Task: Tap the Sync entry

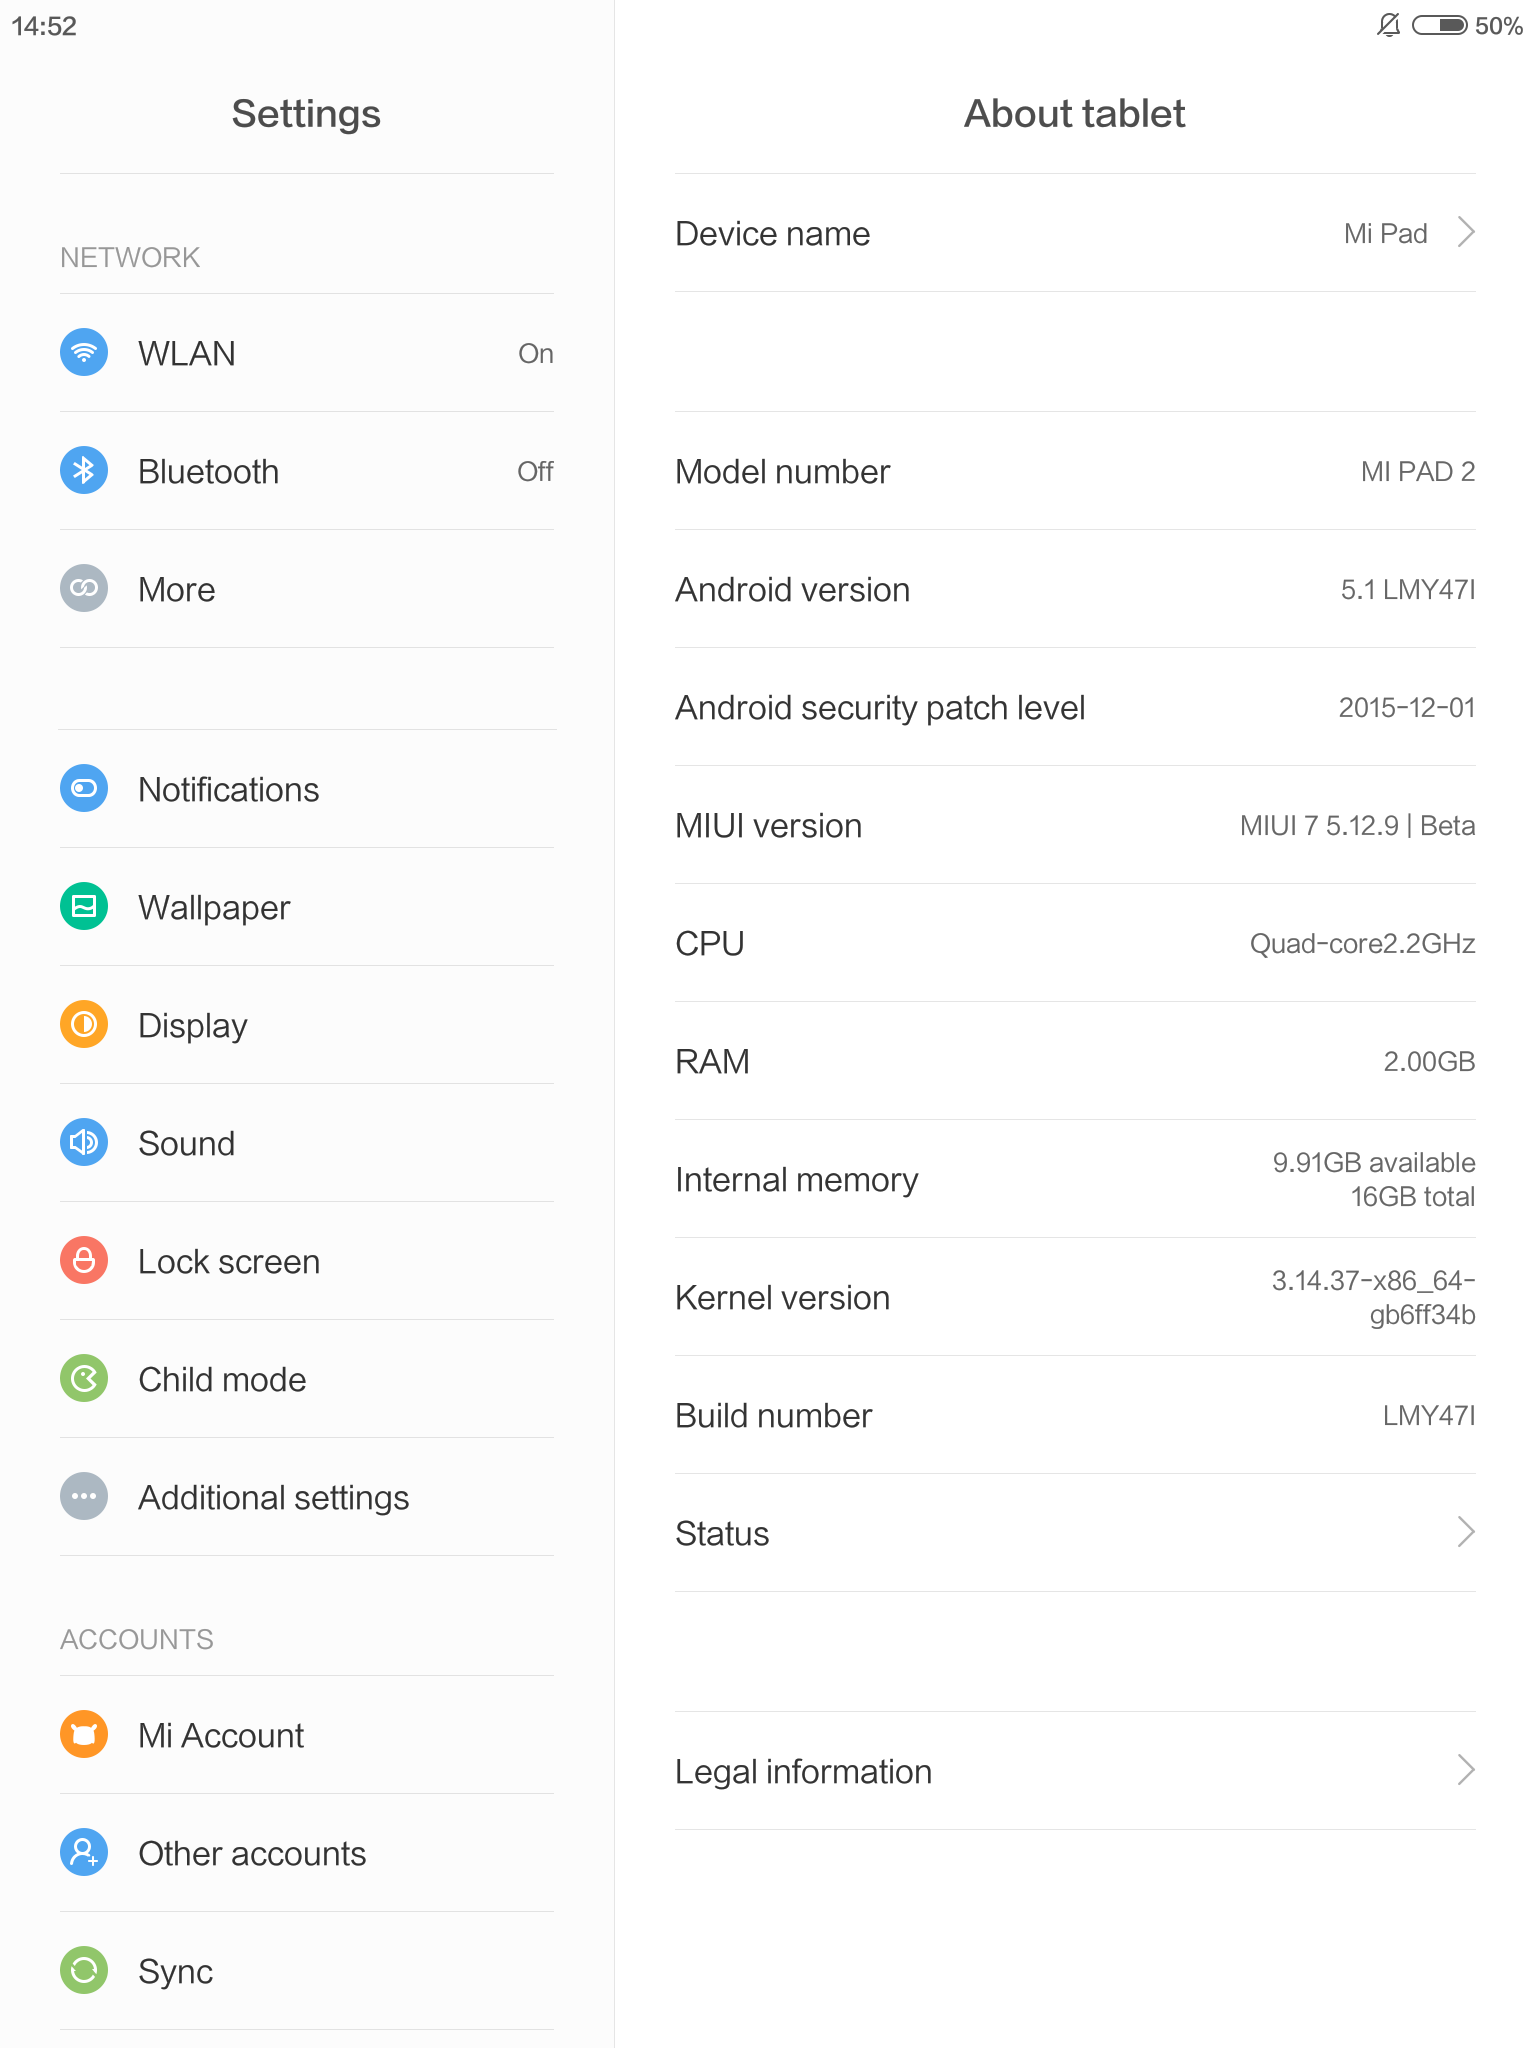Action: pos(307,1971)
